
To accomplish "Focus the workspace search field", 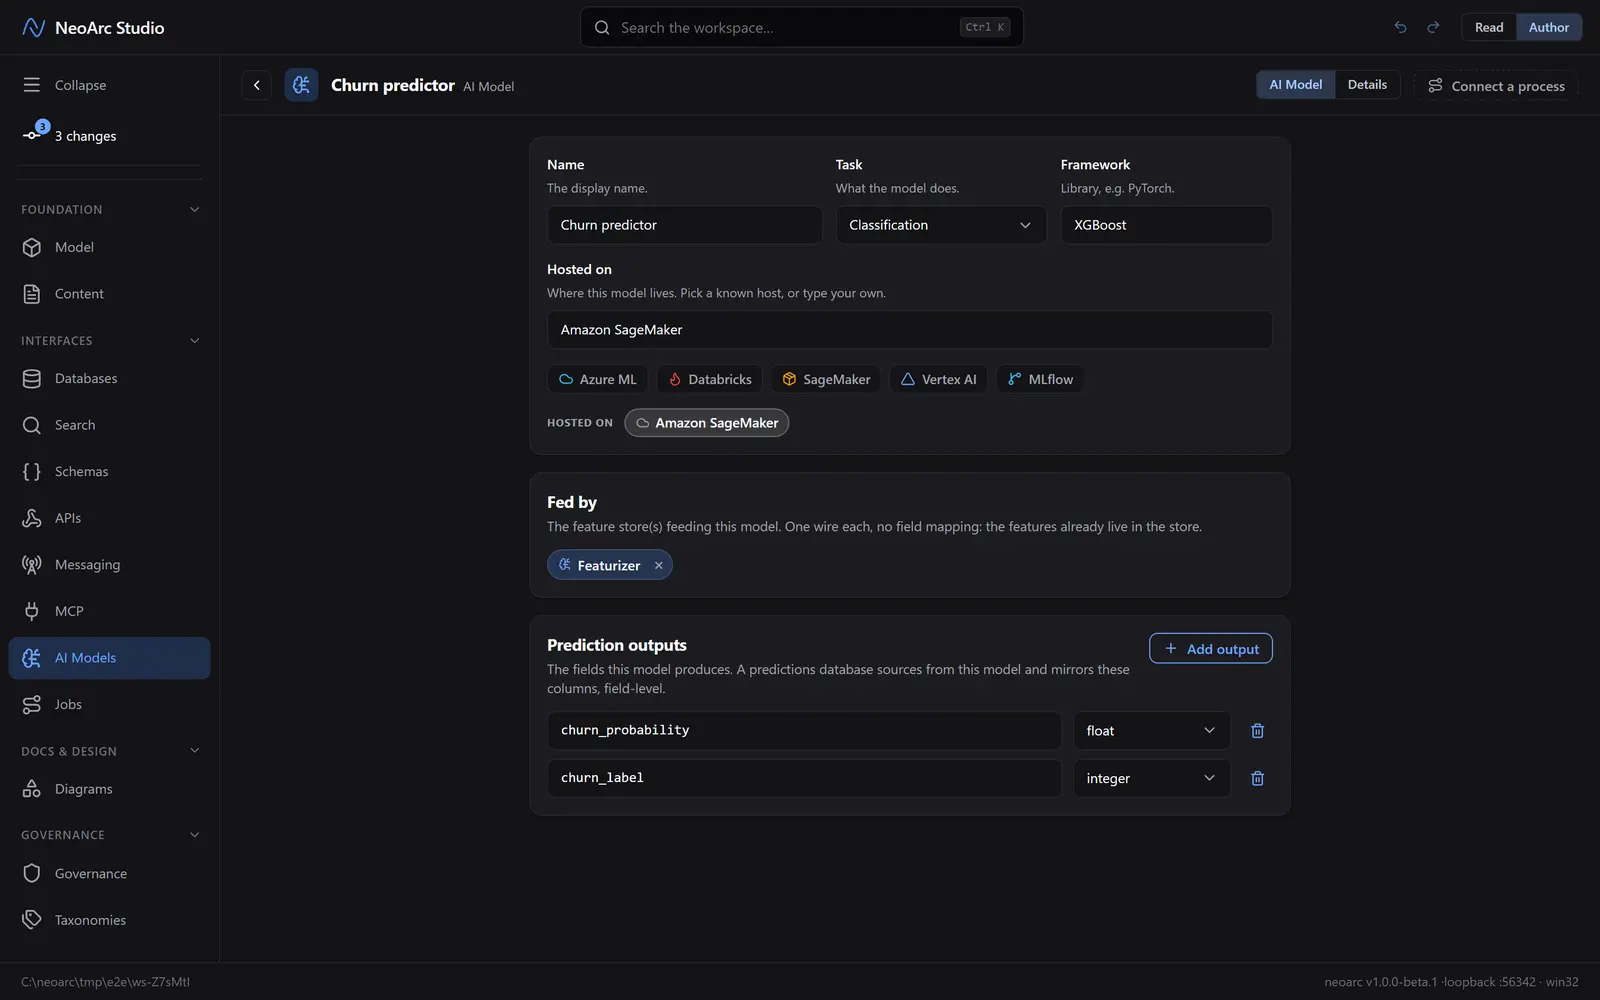I will point(802,28).
